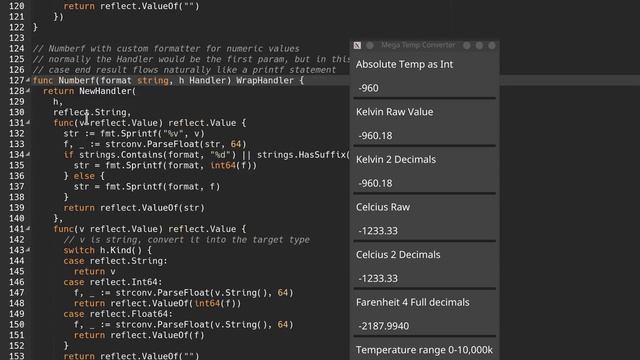This screenshot has width=640, height=360.
Task: Click the "Absolute Temp as Int" label
Action: tap(404, 64)
